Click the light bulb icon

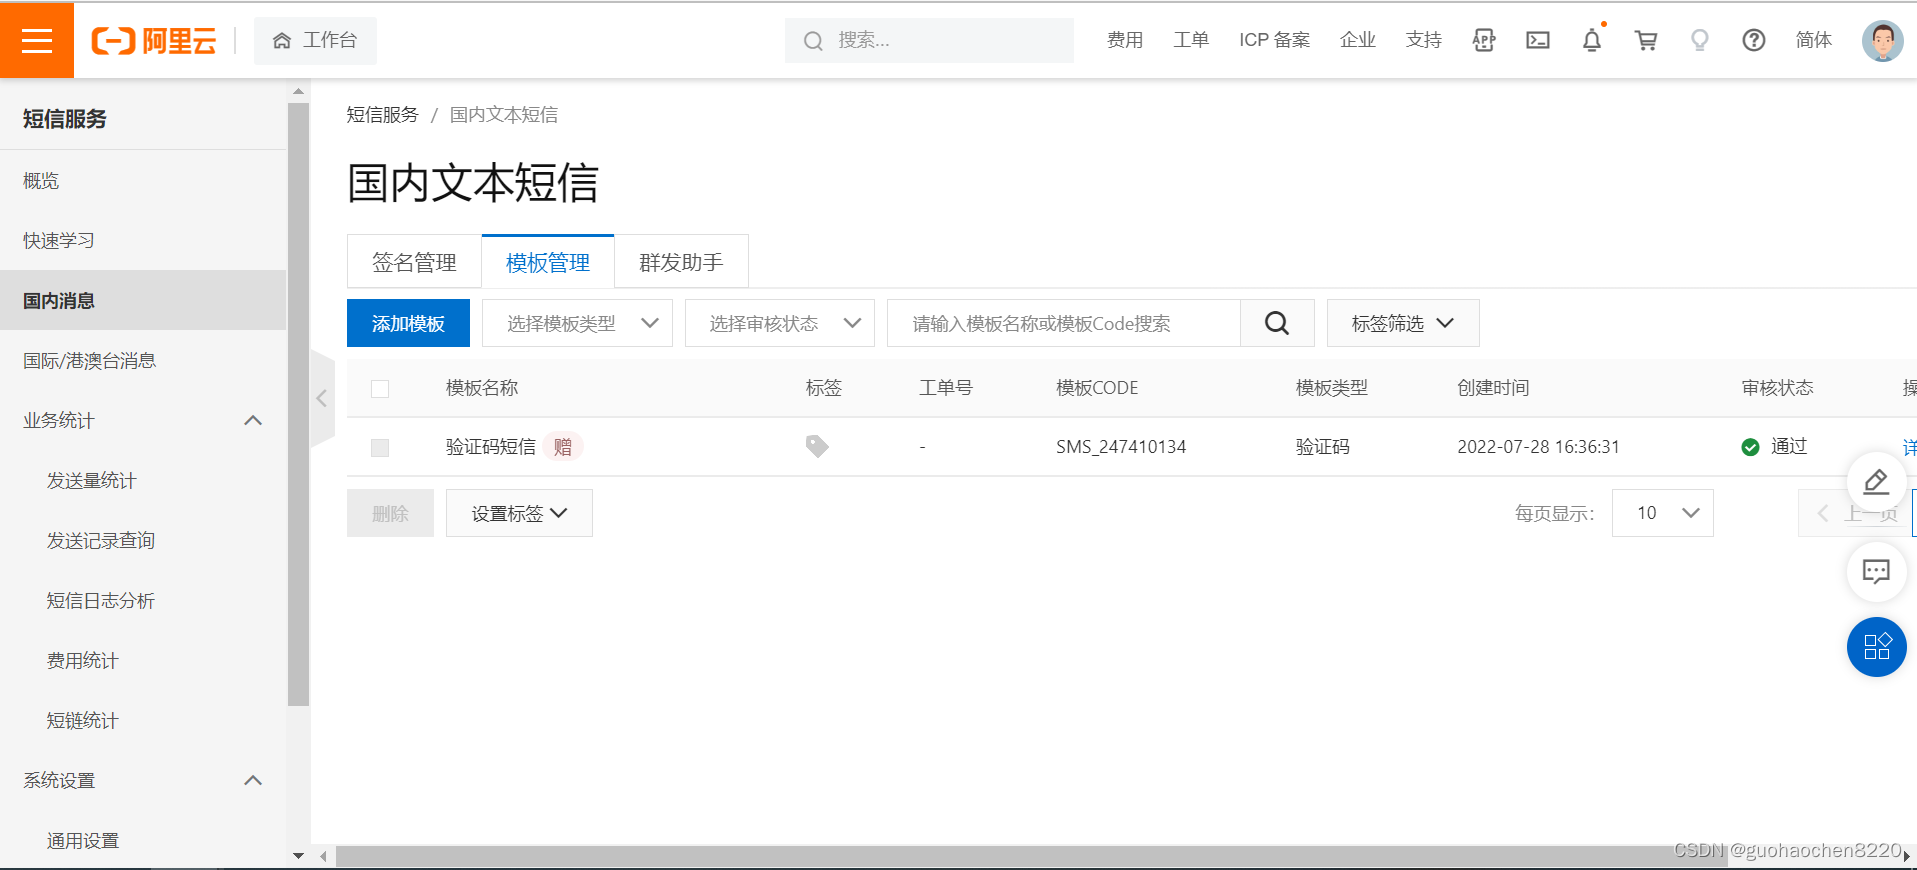pyautogui.click(x=1700, y=40)
